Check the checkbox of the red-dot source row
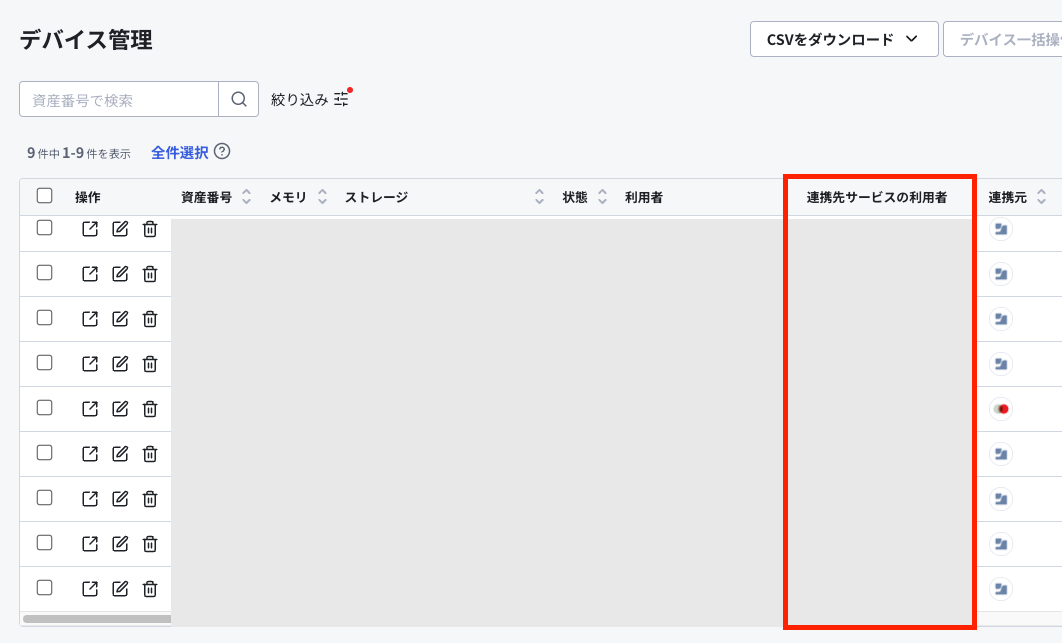 (x=44, y=407)
